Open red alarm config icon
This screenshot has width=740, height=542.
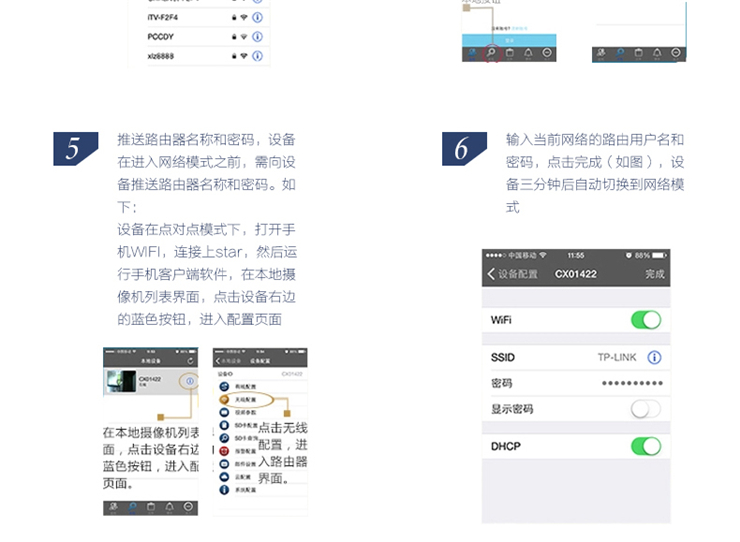[x=224, y=451]
